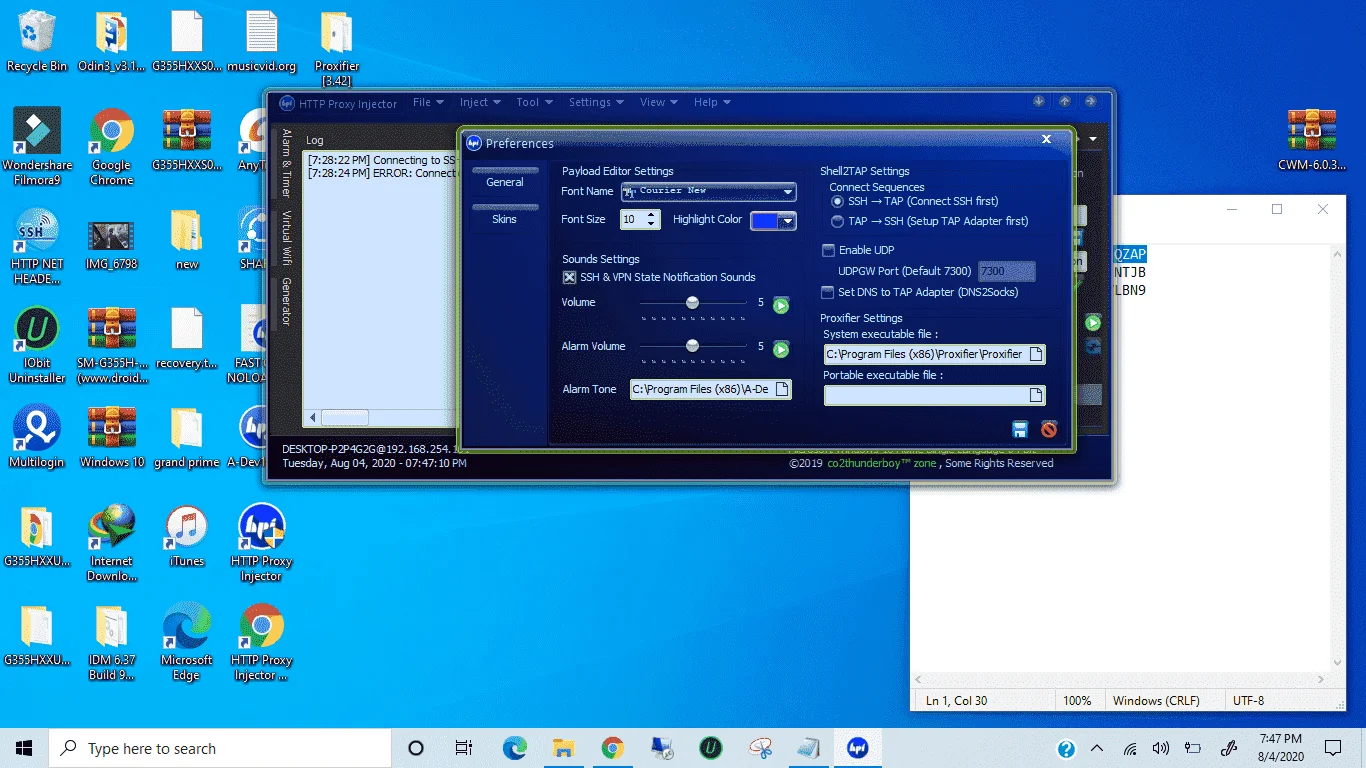Open the Help menu
The width and height of the screenshot is (1366, 768).
pyautogui.click(x=711, y=102)
